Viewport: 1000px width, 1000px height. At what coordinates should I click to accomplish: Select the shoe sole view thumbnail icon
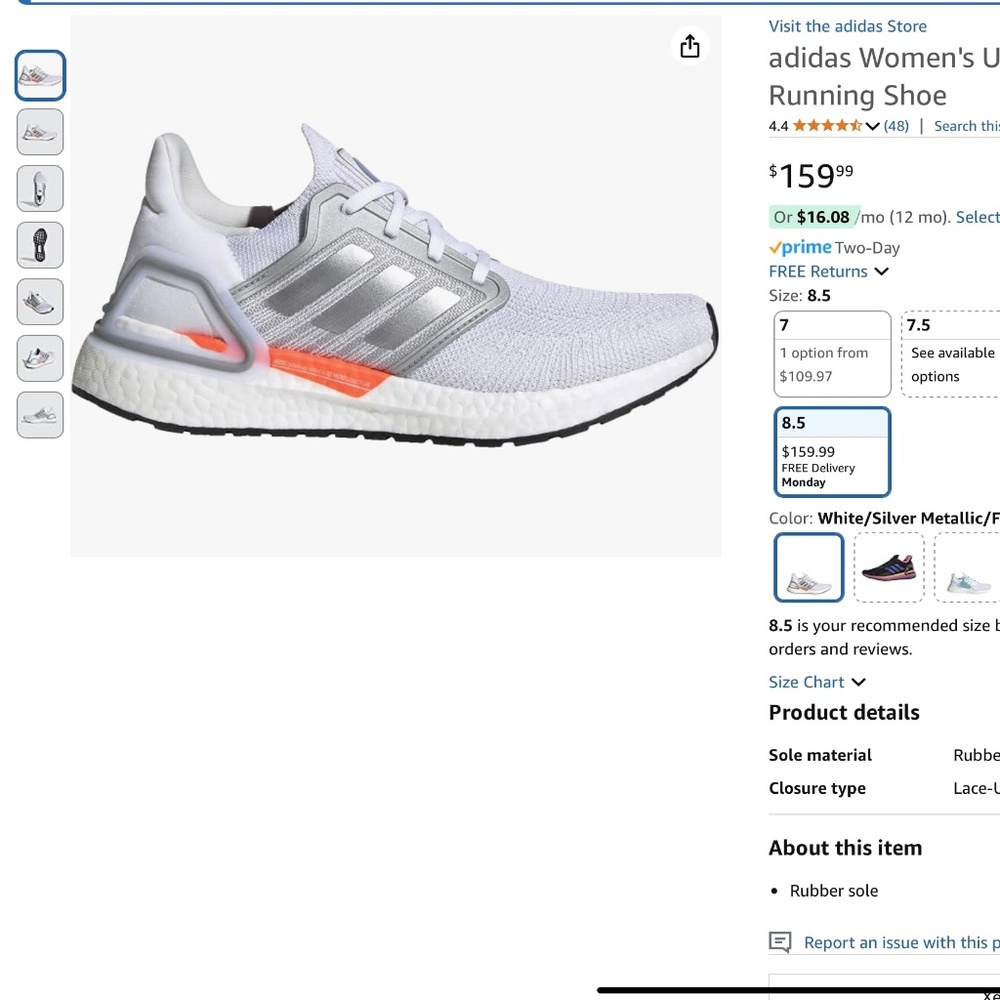pyautogui.click(x=40, y=245)
